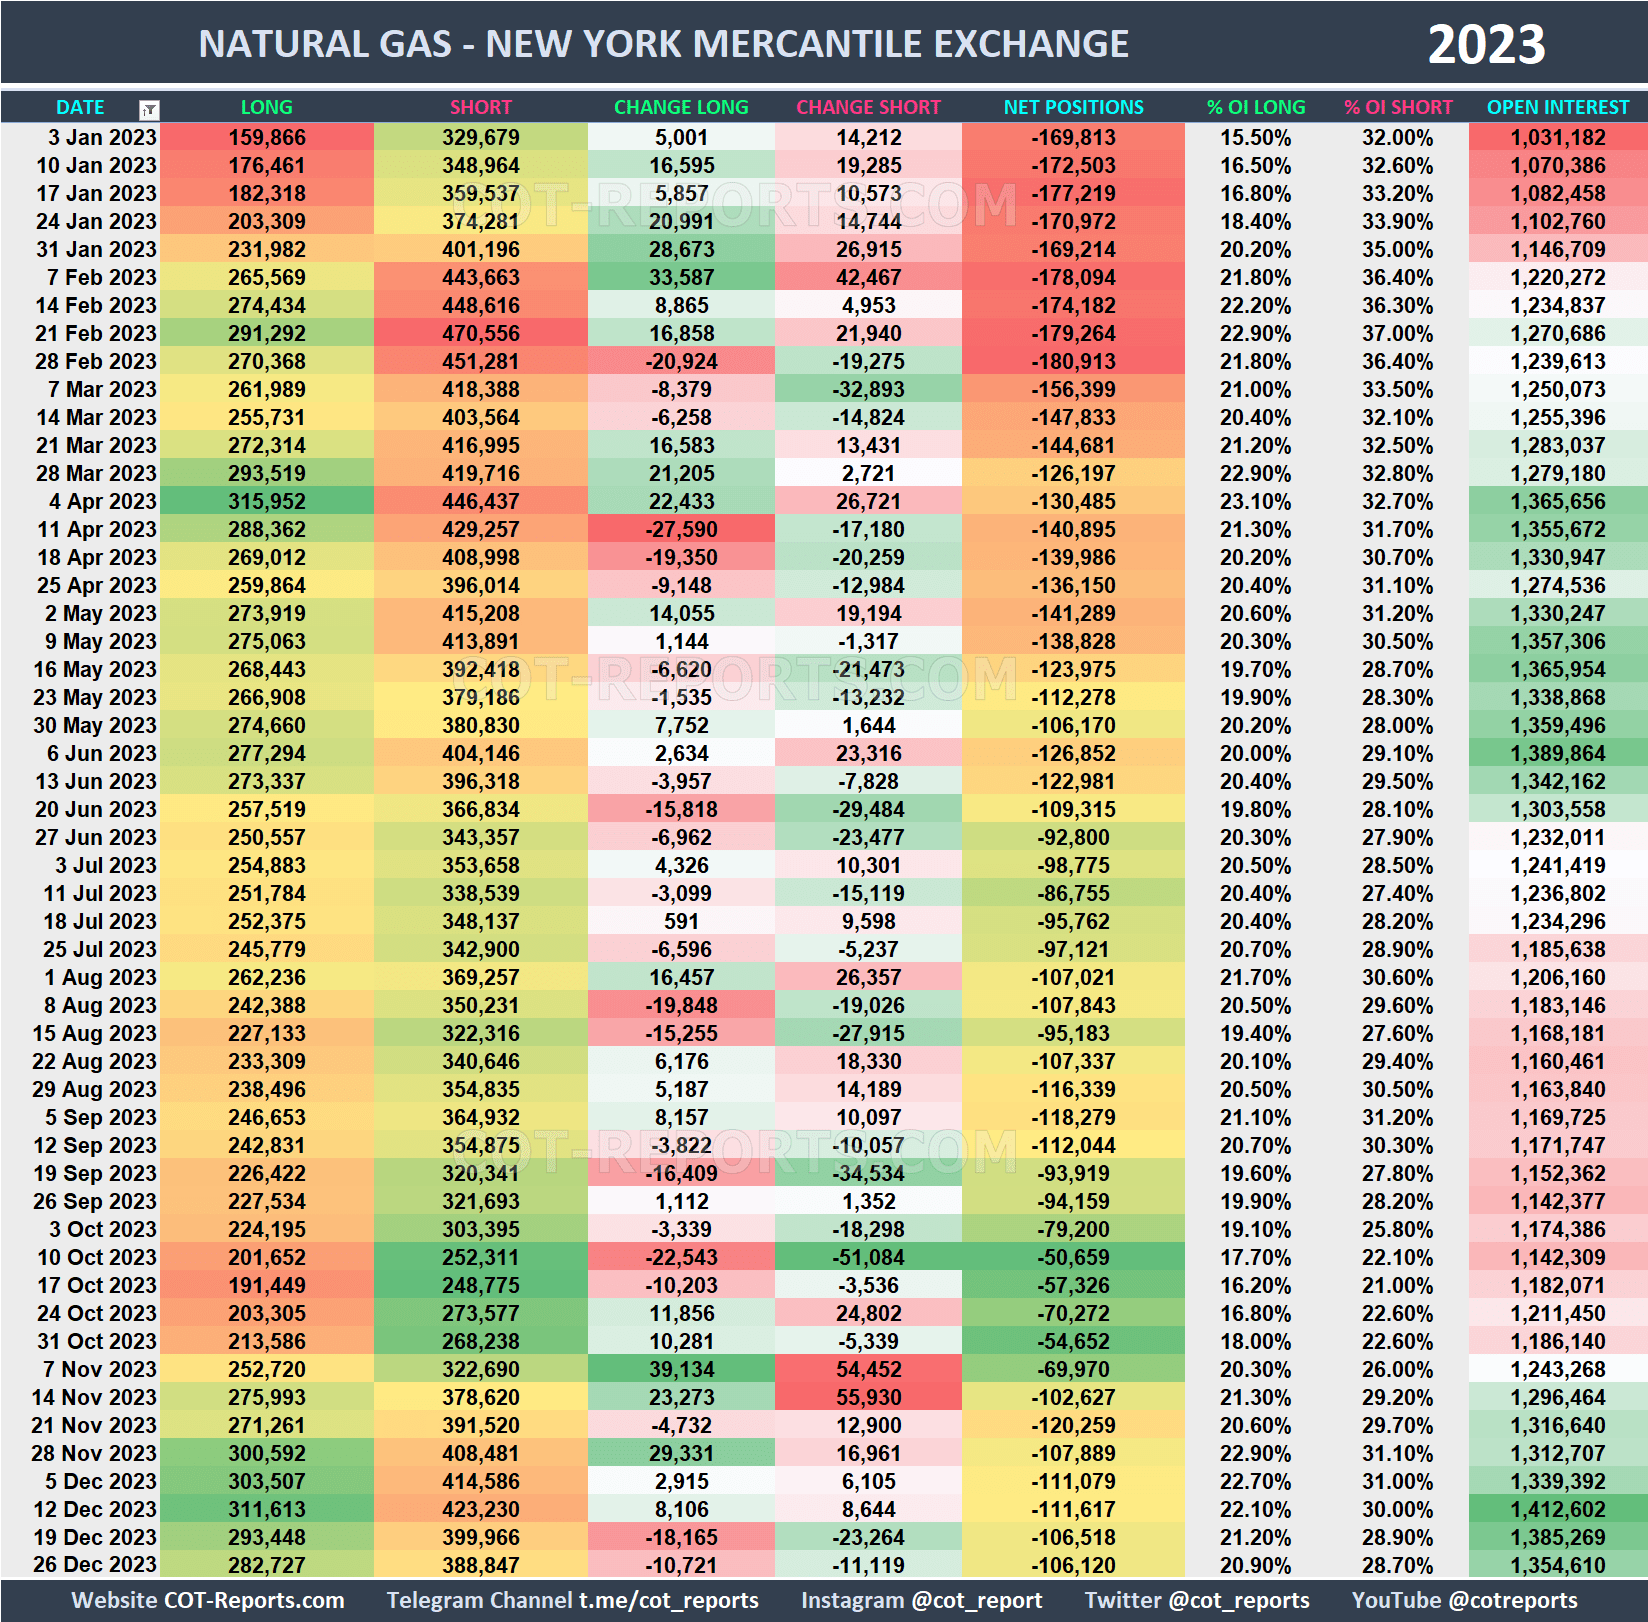Screen dimensions: 1648x1622
Task: Click the % OI LONG header
Action: point(1255,107)
